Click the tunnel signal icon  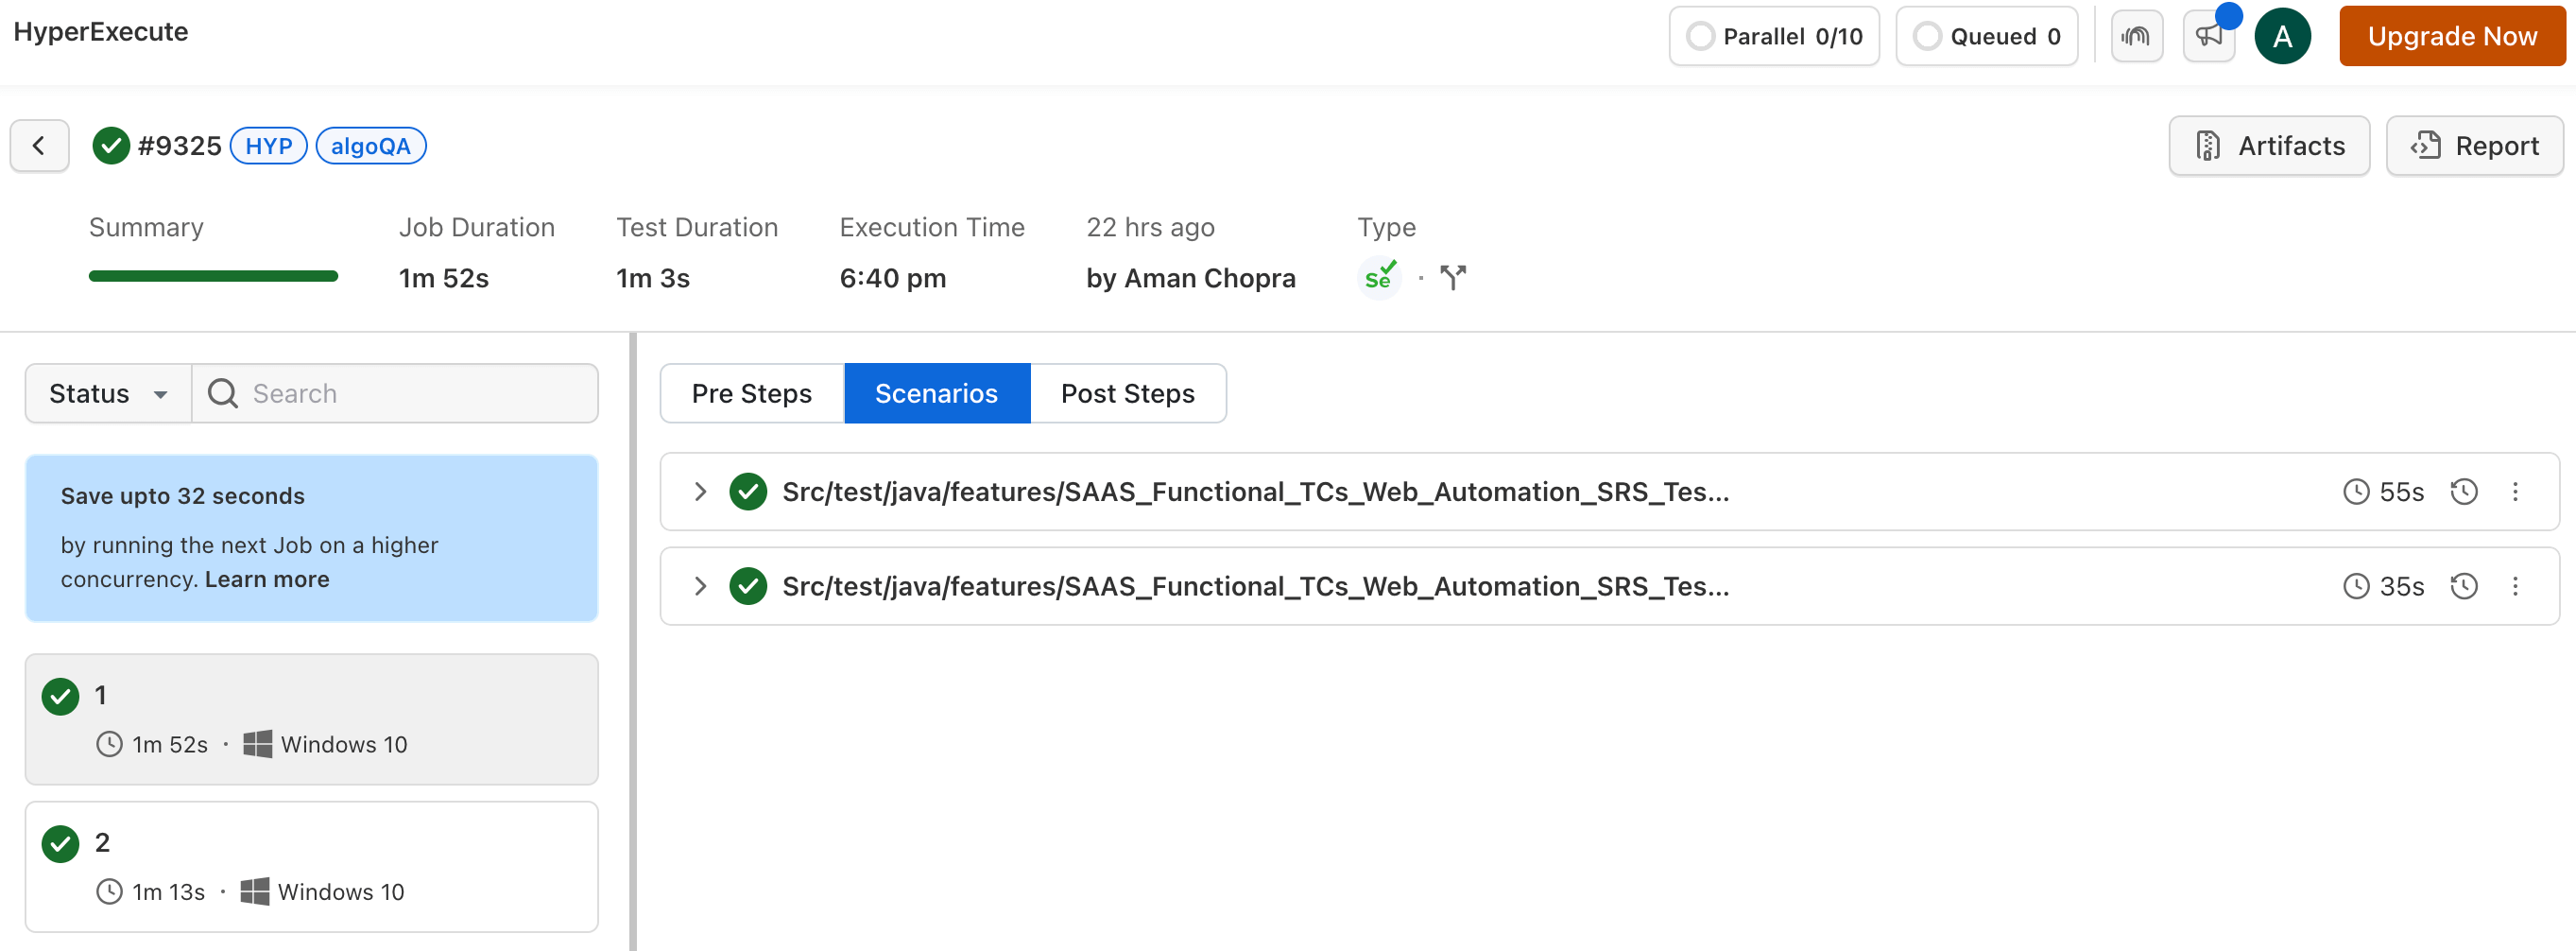point(2136,37)
